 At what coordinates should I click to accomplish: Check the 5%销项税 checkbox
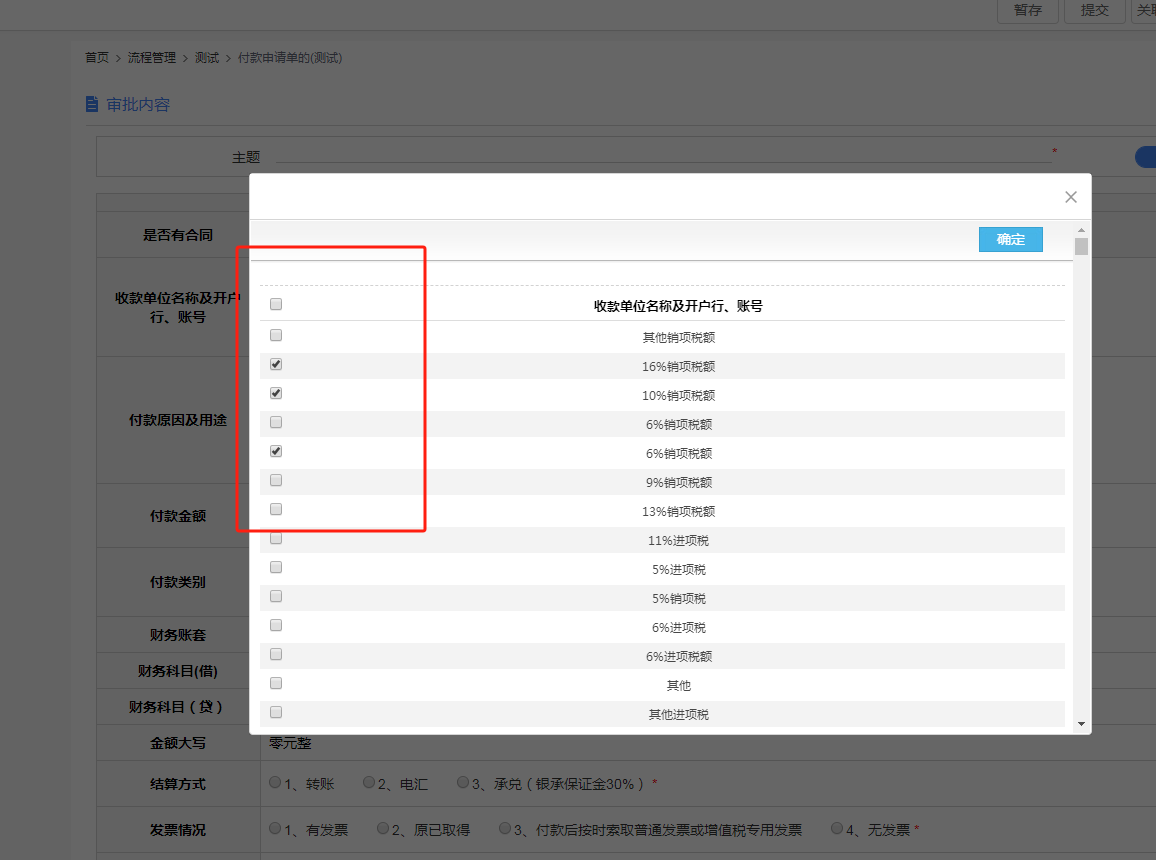[276, 596]
